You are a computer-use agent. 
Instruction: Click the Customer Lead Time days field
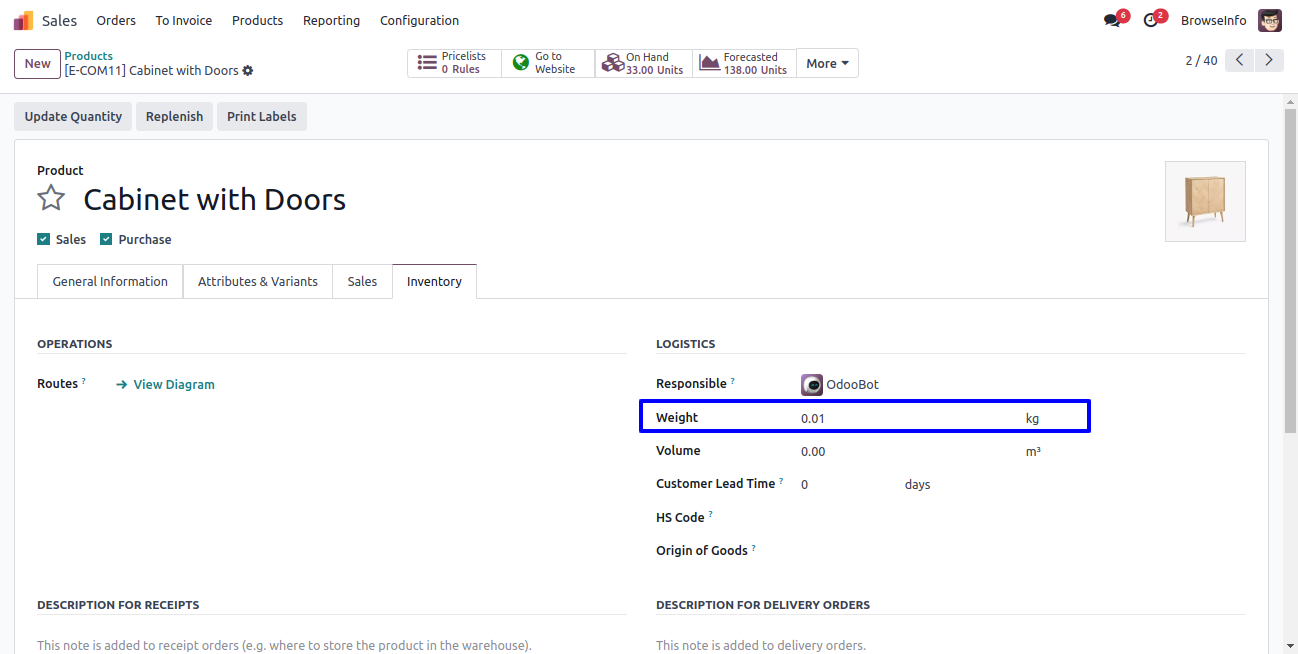(847, 484)
